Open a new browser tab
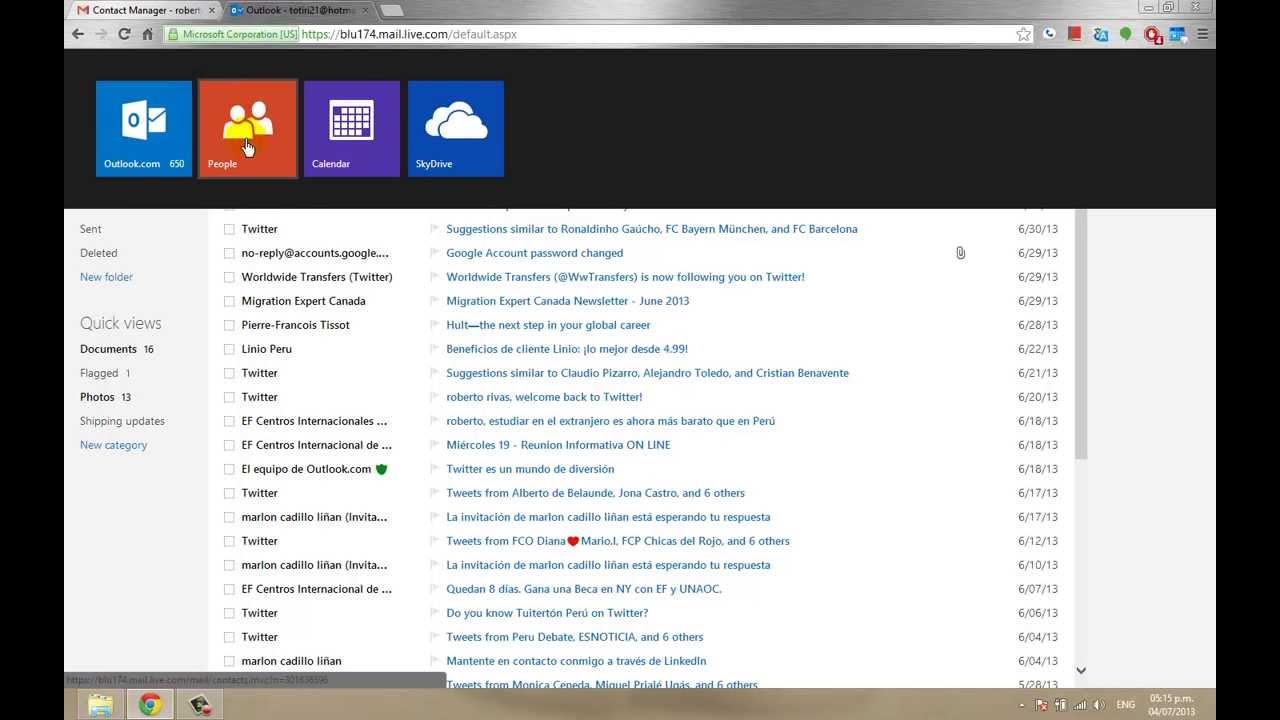The height and width of the screenshot is (720, 1280). pos(392,10)
